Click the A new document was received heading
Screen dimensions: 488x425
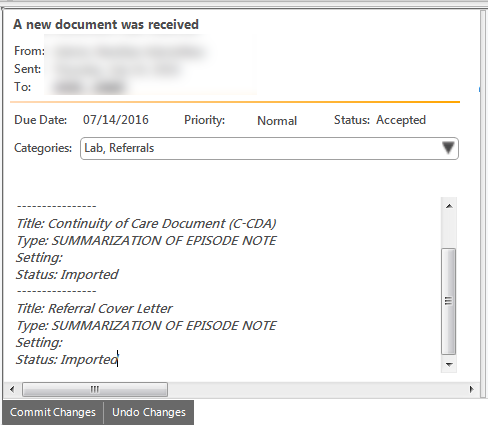coord(106,25)
